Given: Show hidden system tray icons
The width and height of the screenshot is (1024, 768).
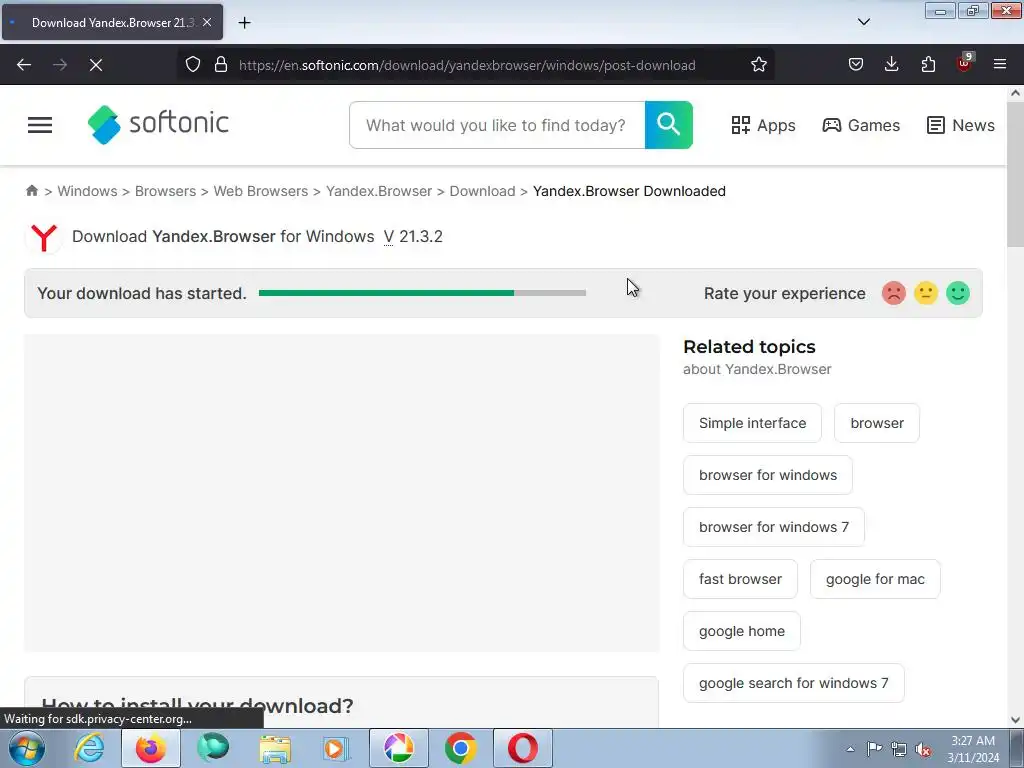Looking at the screenshot, I should (850, 749).
